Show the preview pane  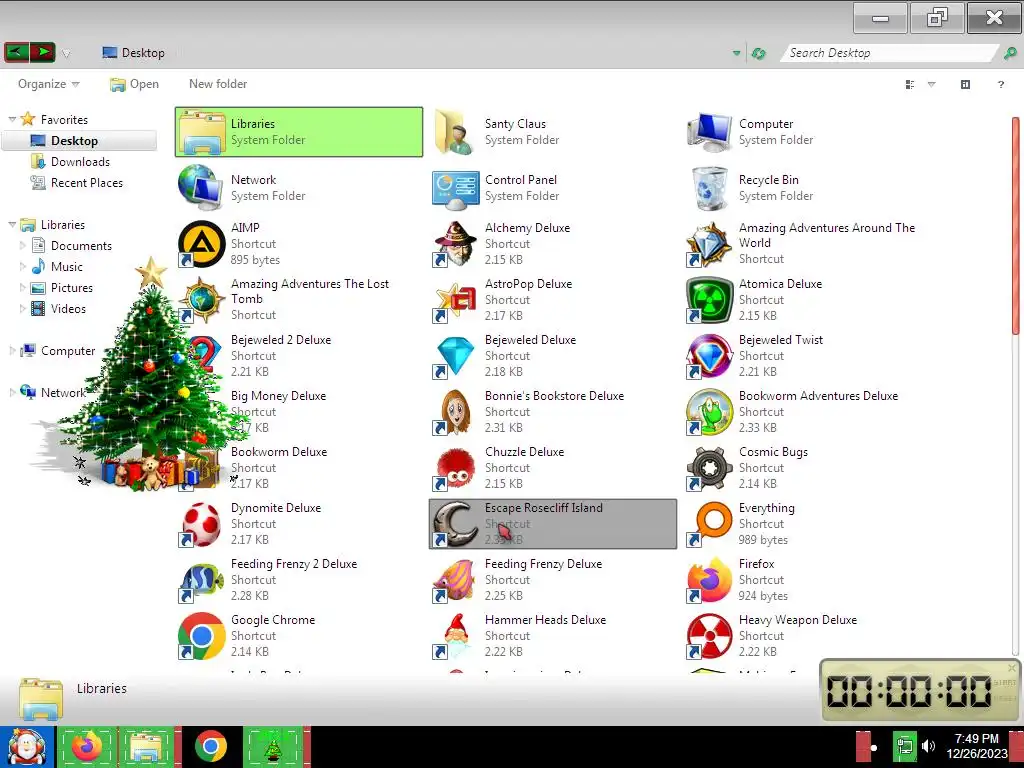[x=965, y=84]
